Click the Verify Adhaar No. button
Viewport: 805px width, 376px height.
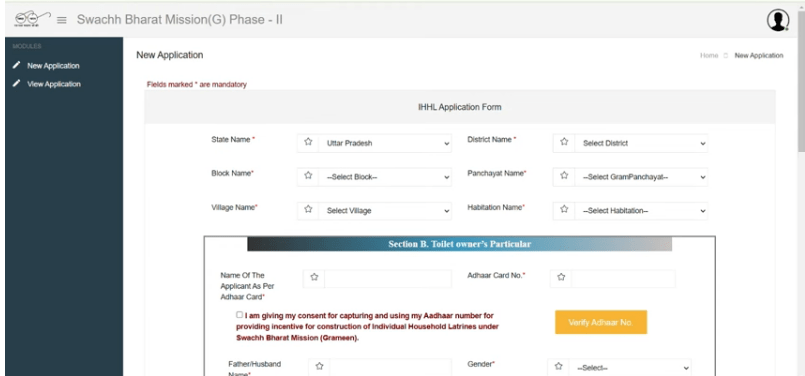coord(601,323)
